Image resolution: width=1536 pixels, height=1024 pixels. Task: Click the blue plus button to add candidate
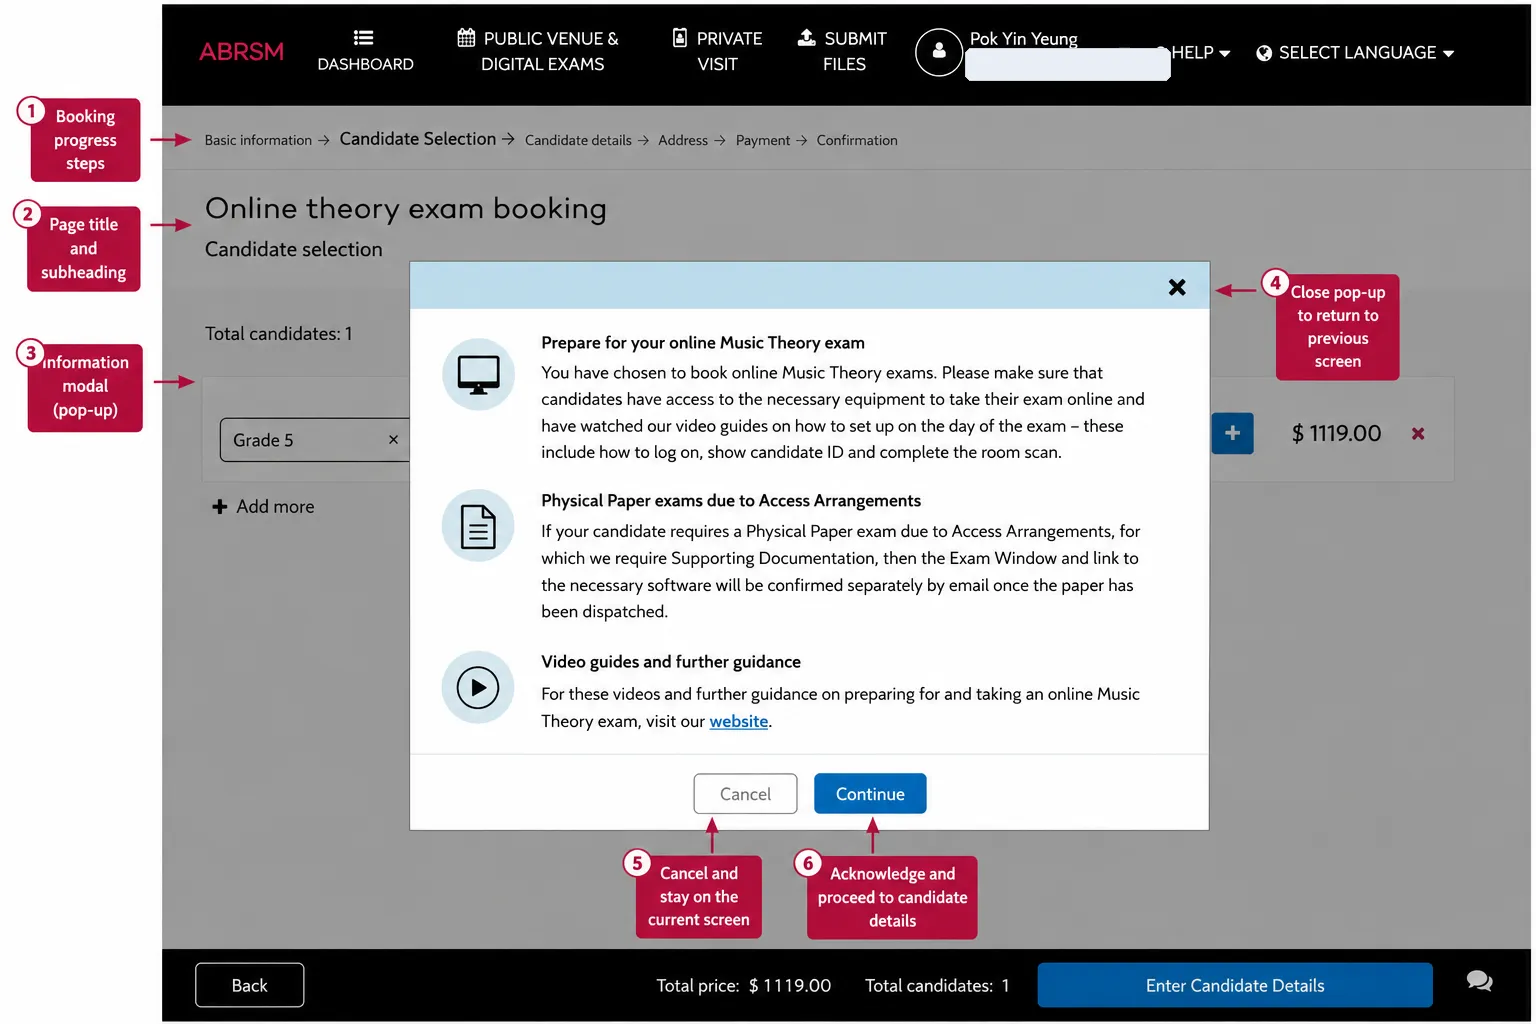pos(1232,434)
